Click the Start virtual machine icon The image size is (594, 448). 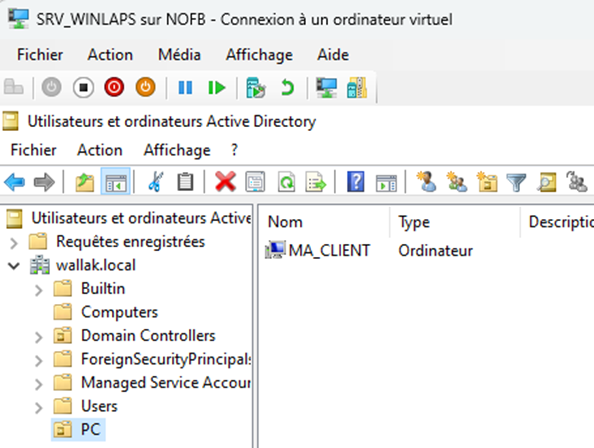pos(52,87)
